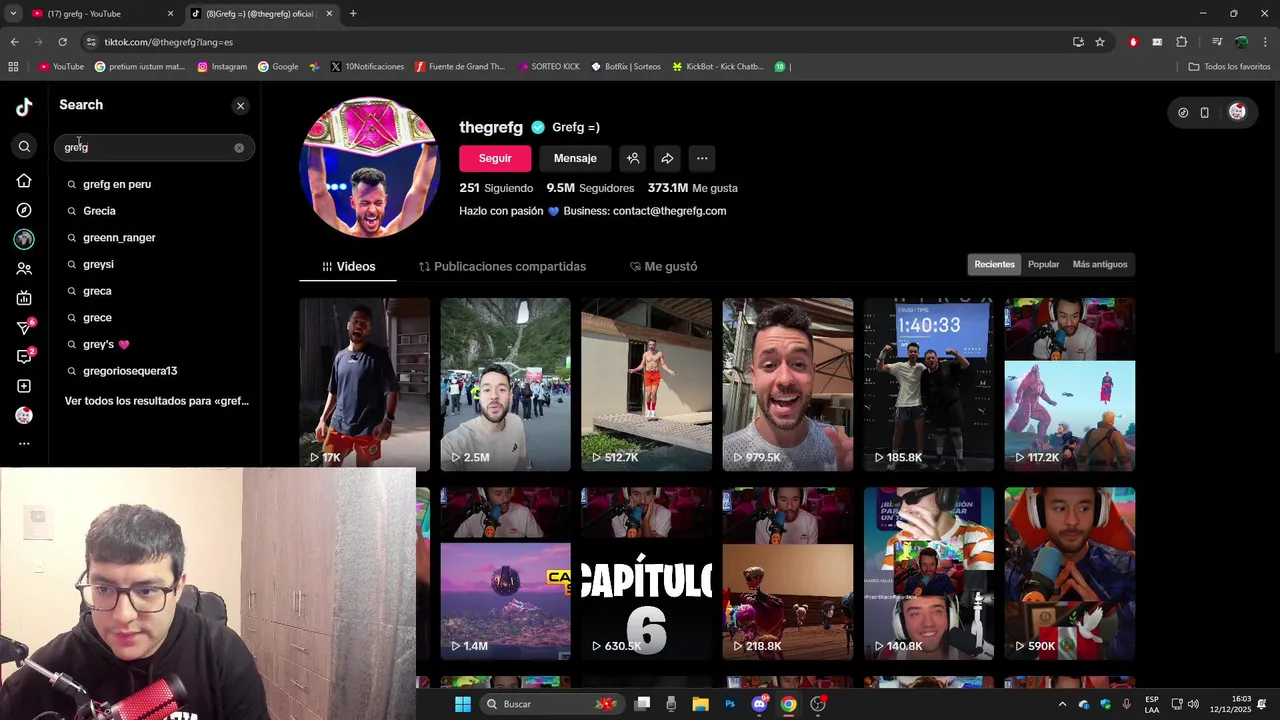The height and width of the screenshot is (720, 1280).
Task: Switch to the Me gustó tab
Action: click(x=663, y=267)
